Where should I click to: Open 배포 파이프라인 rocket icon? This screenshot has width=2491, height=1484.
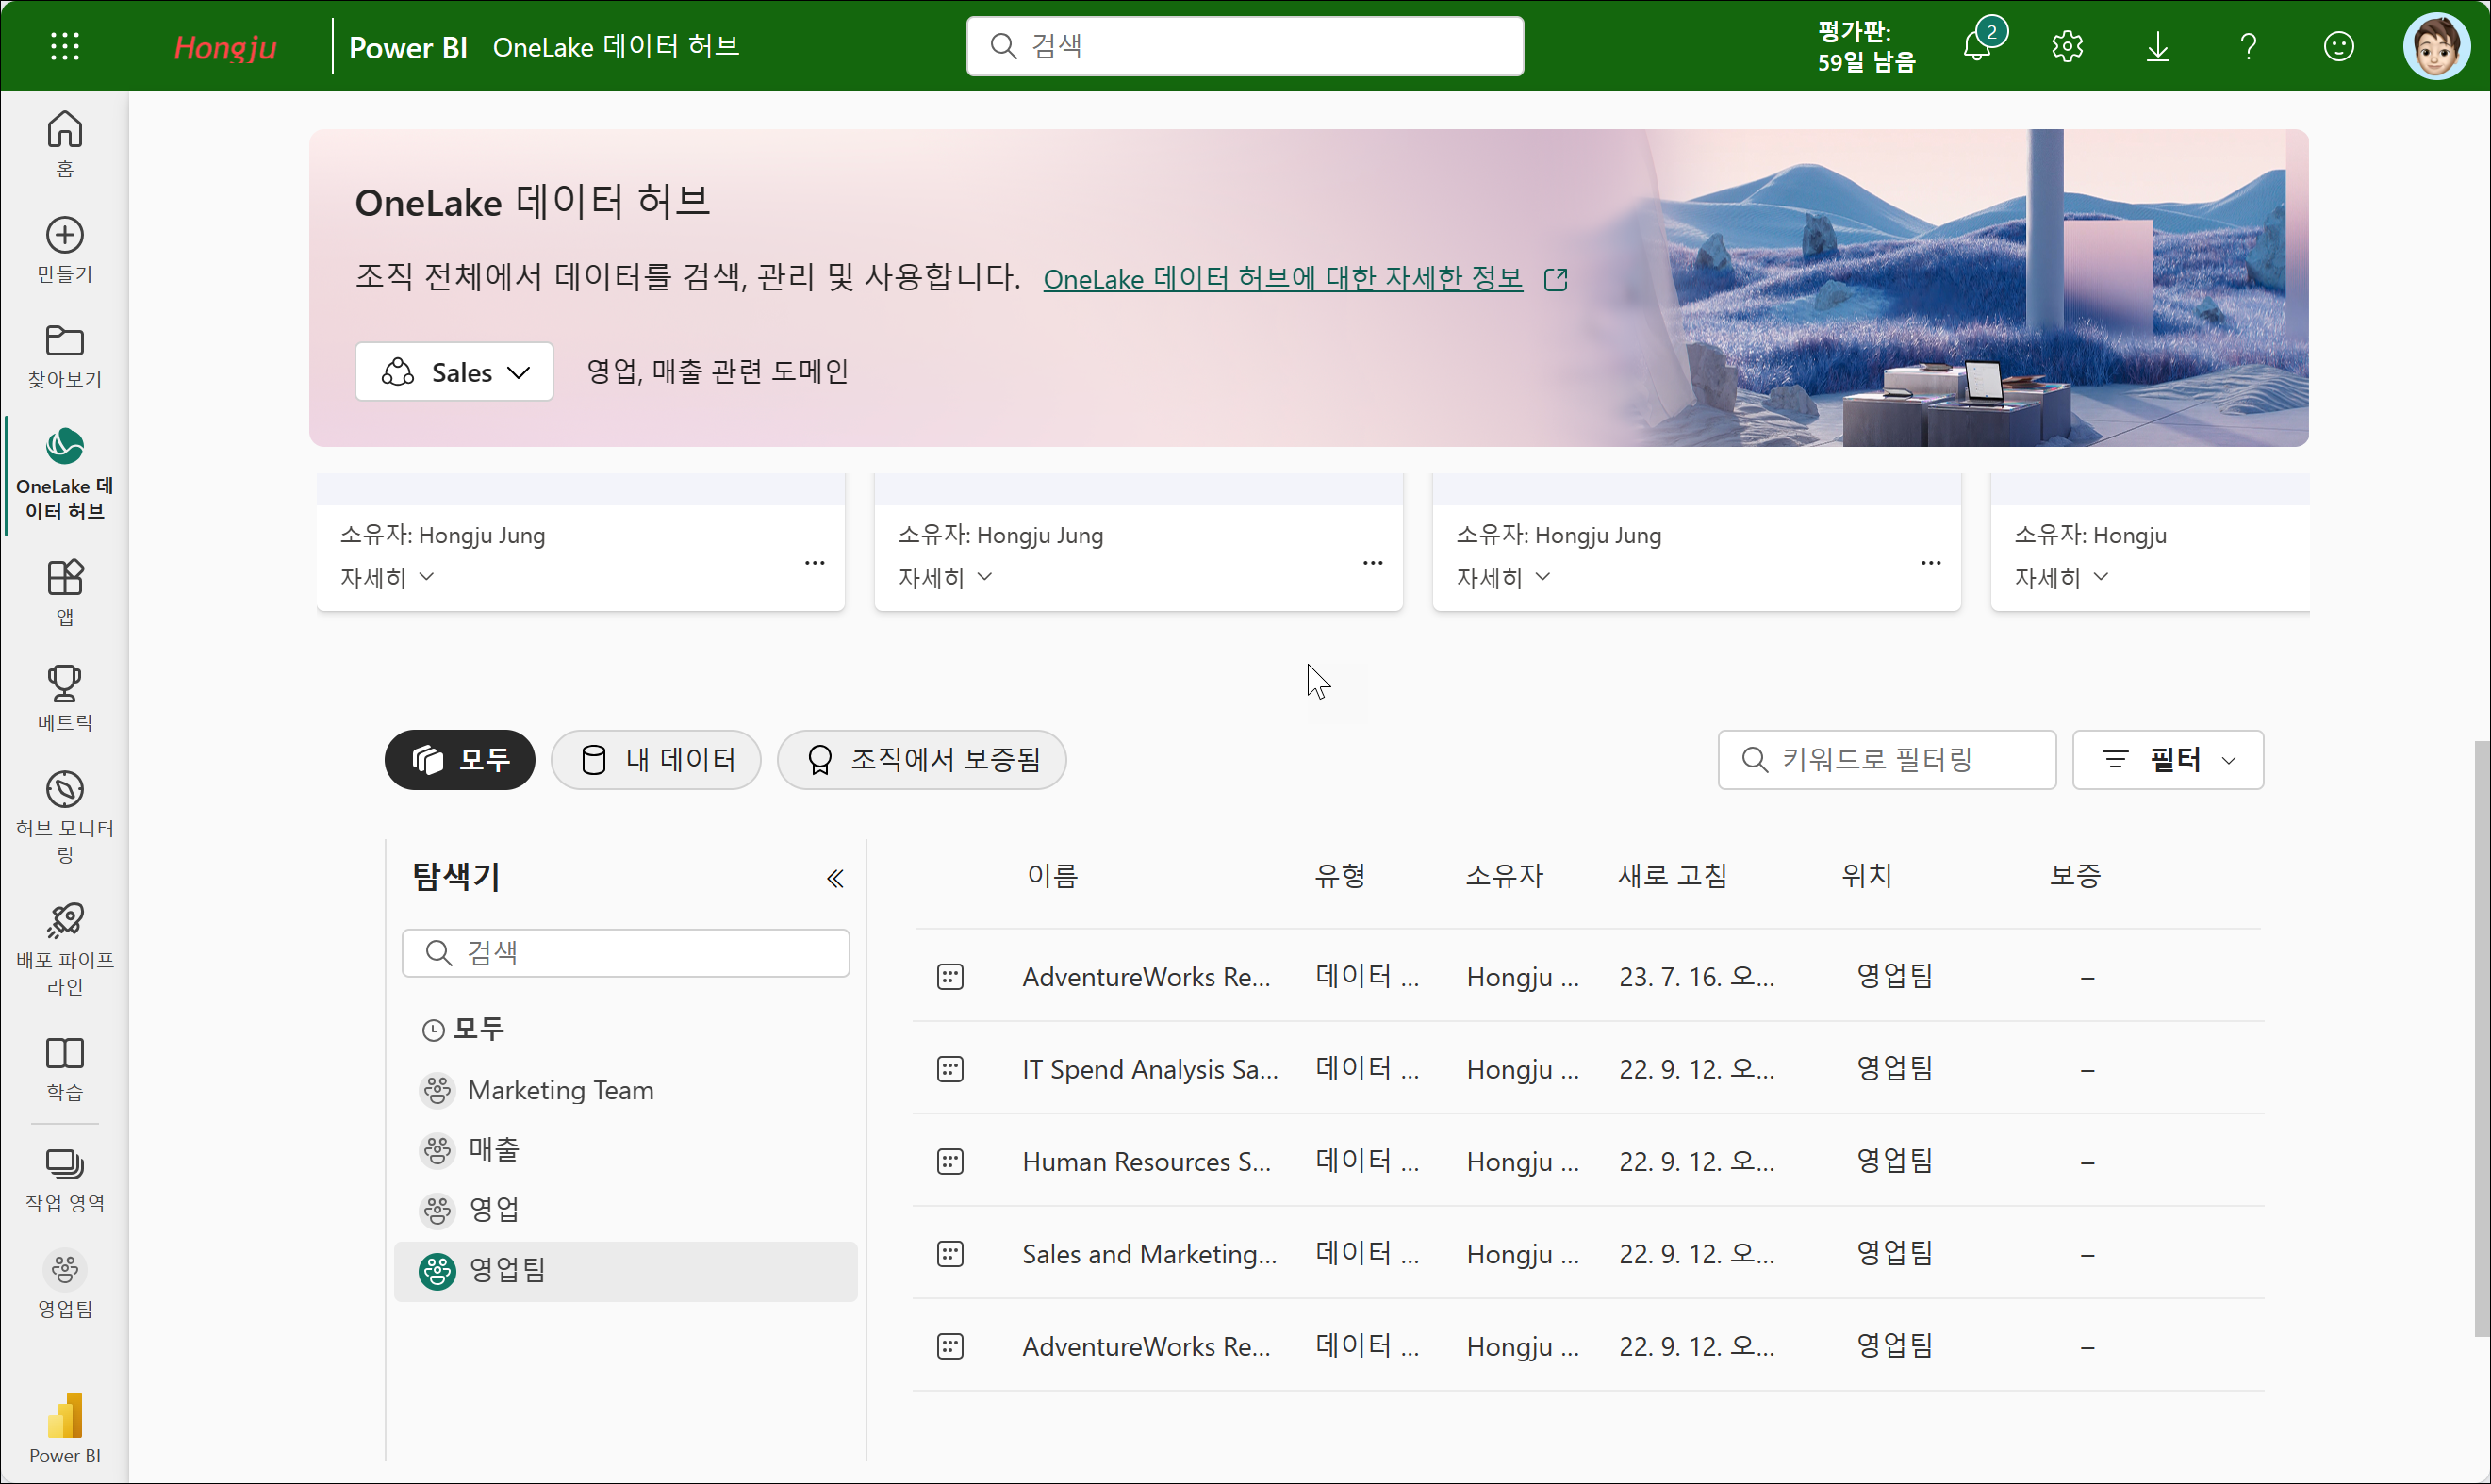click(65, 945)
